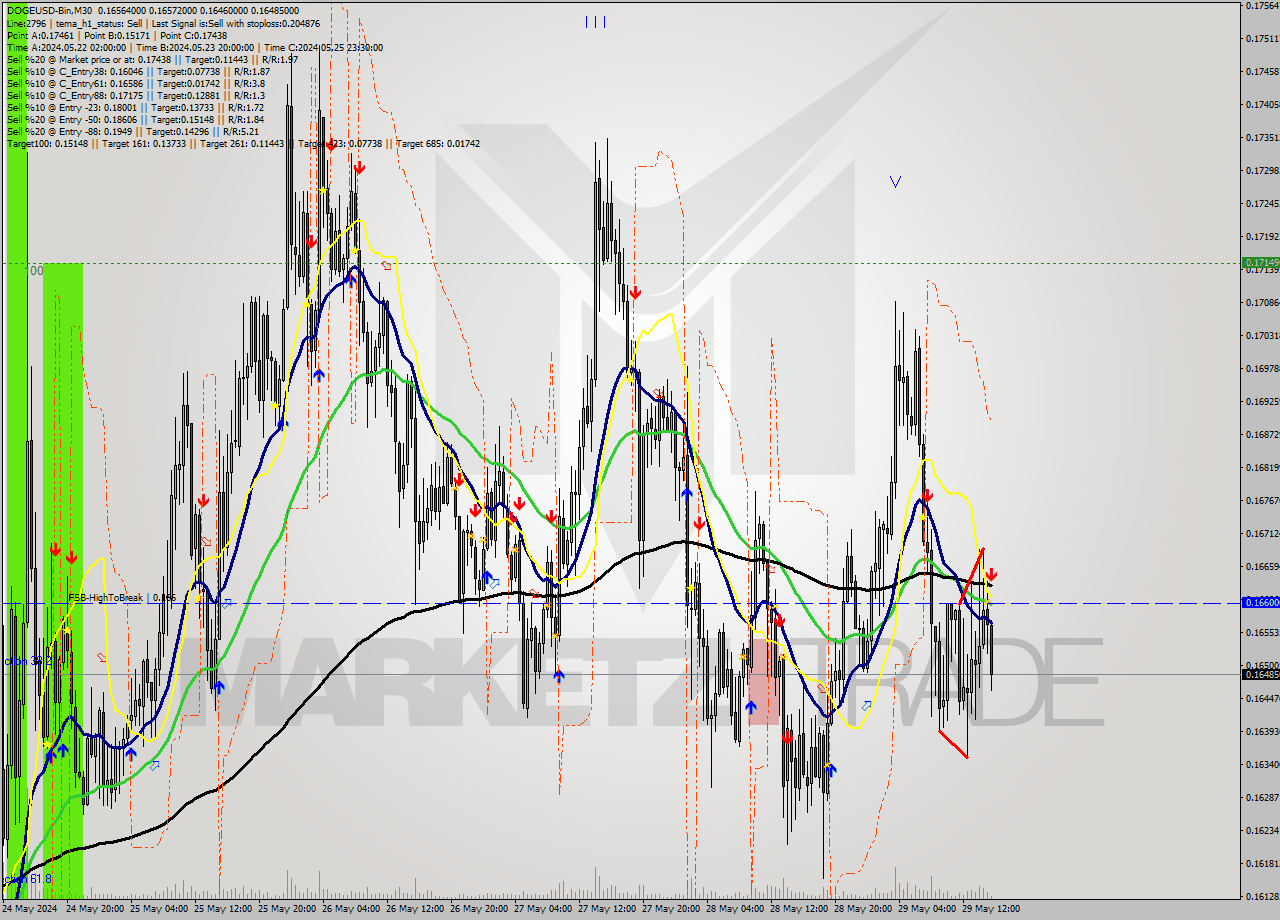Click the 0.17351 price axis label
Screen dimensions: 1280x920
1262,137
